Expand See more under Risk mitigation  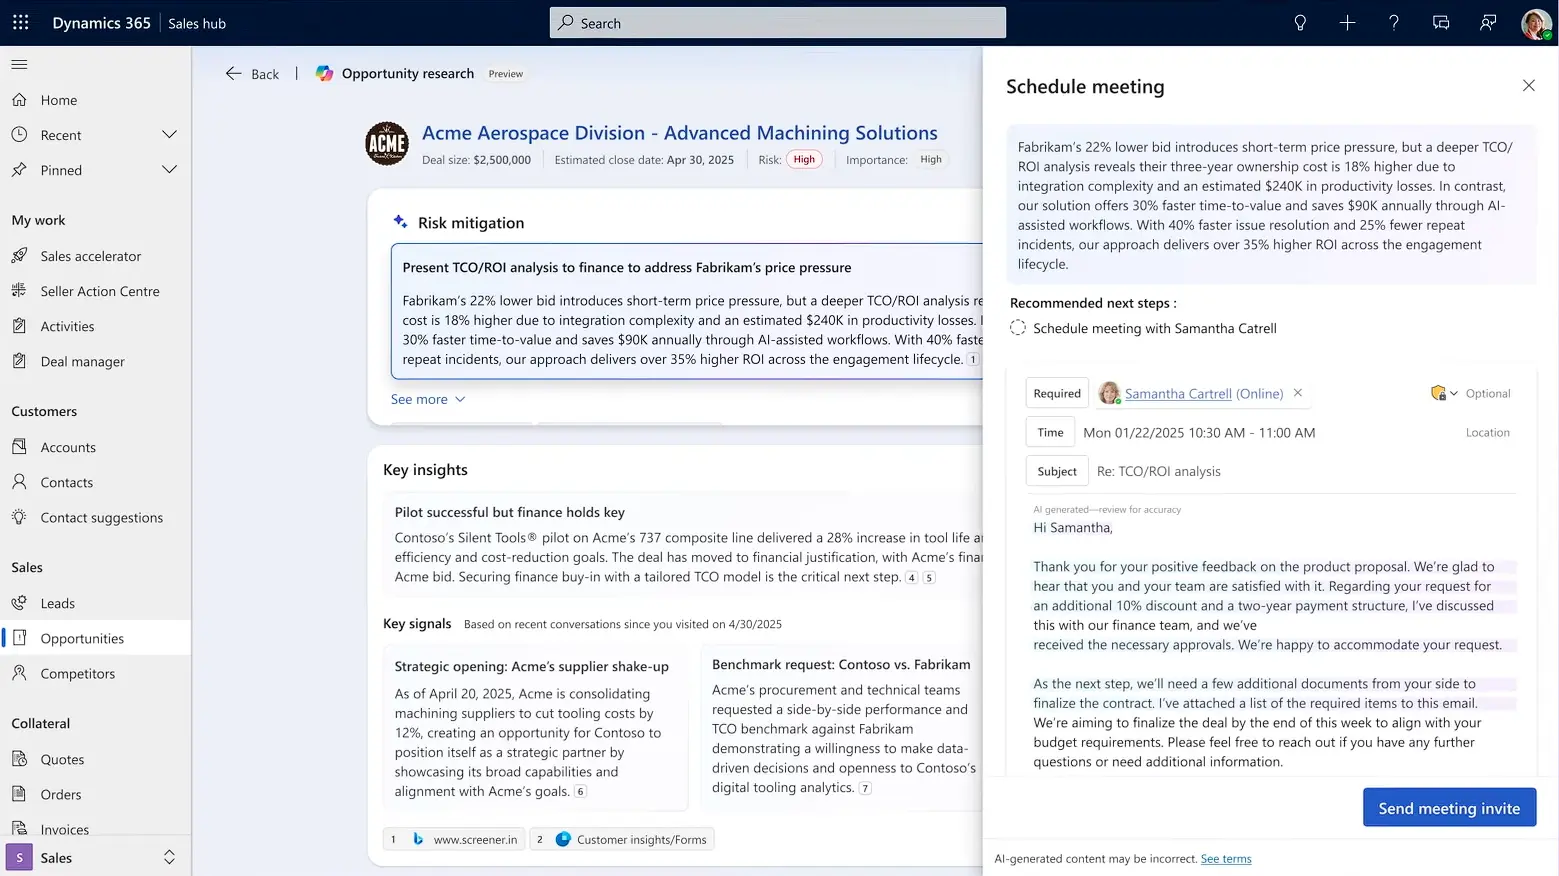pyautogui.click(x=428, y=399)
